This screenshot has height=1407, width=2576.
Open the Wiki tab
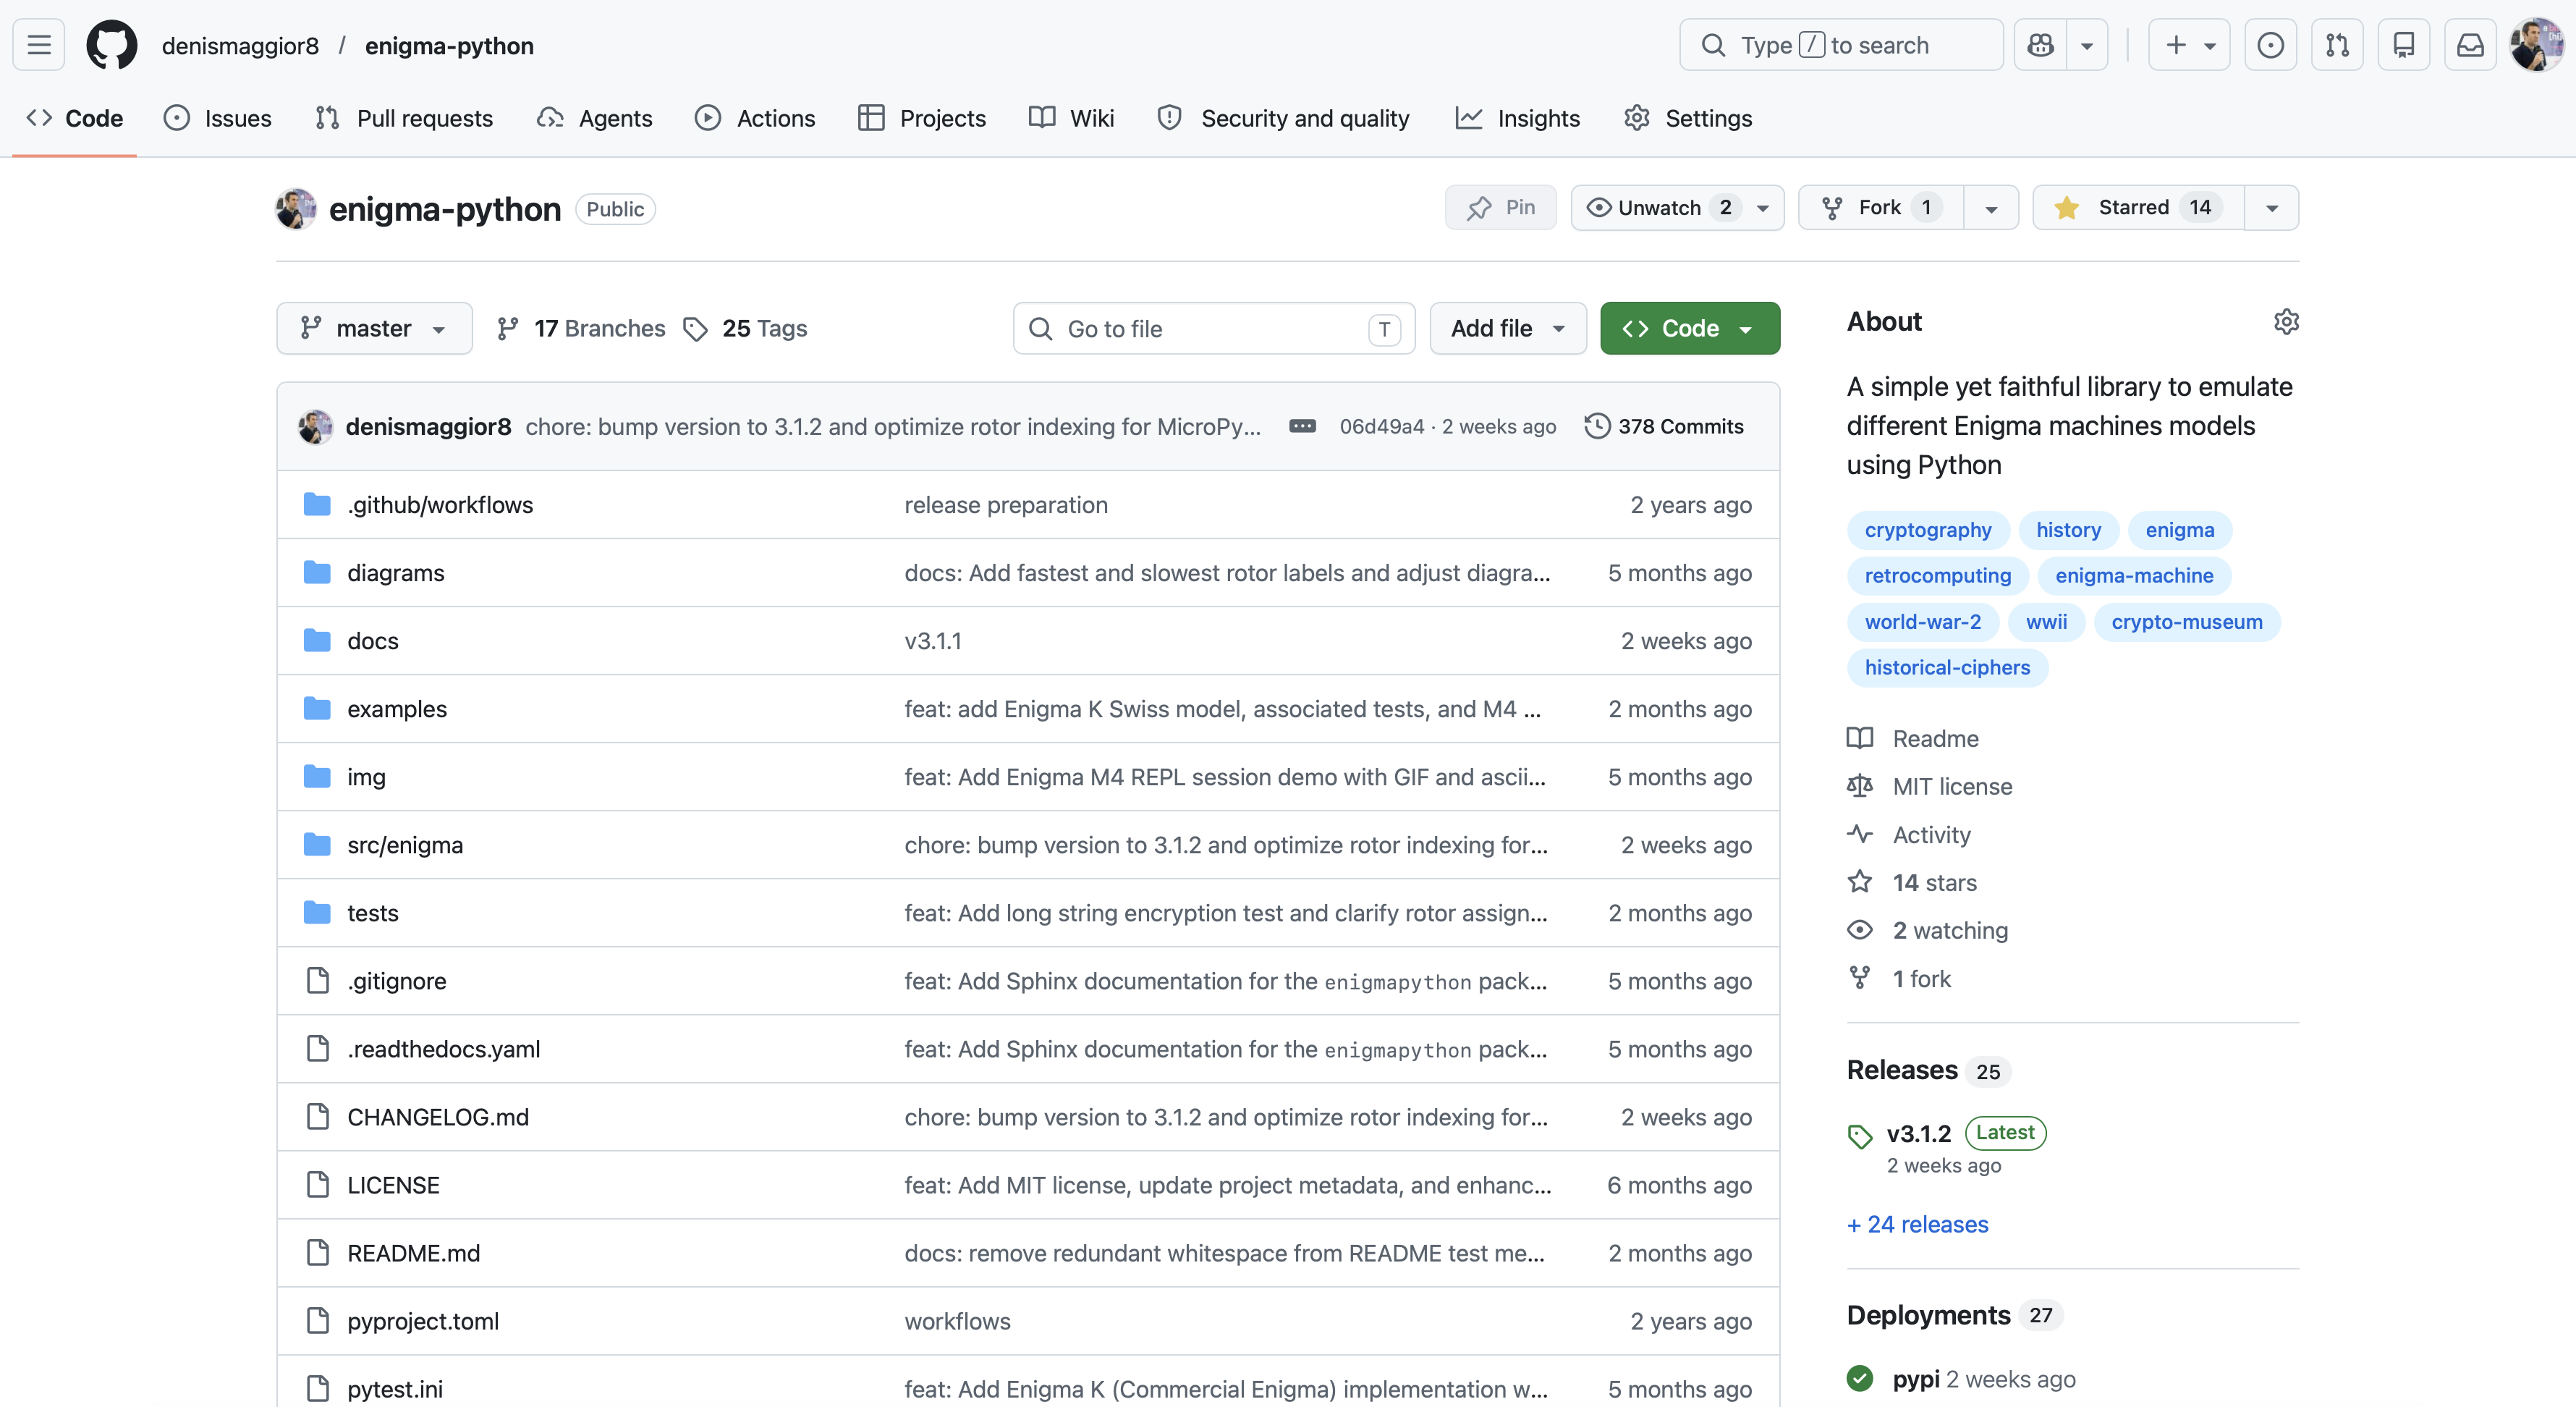click(x=1072, y=118)
